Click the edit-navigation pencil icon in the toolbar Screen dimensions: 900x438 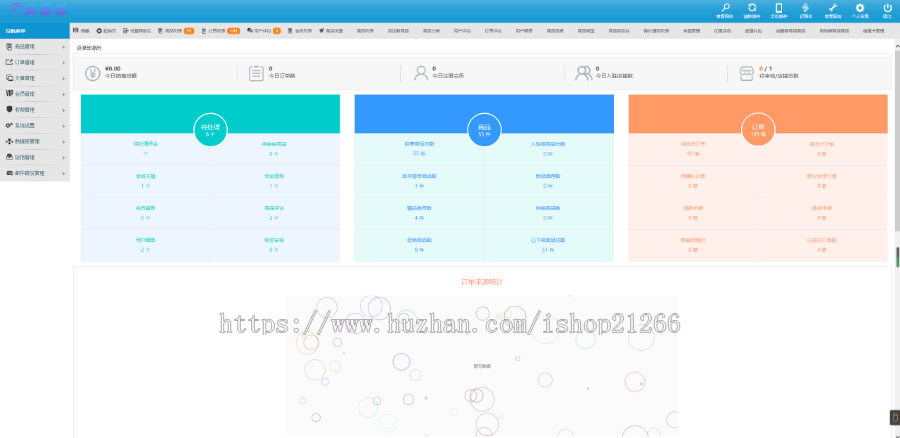point(126,30)
